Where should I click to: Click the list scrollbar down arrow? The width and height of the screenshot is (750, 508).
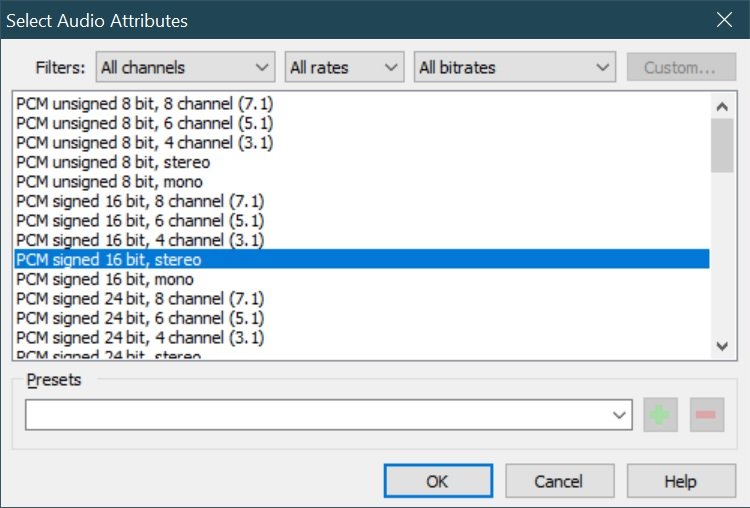click(x=722, y=346)
